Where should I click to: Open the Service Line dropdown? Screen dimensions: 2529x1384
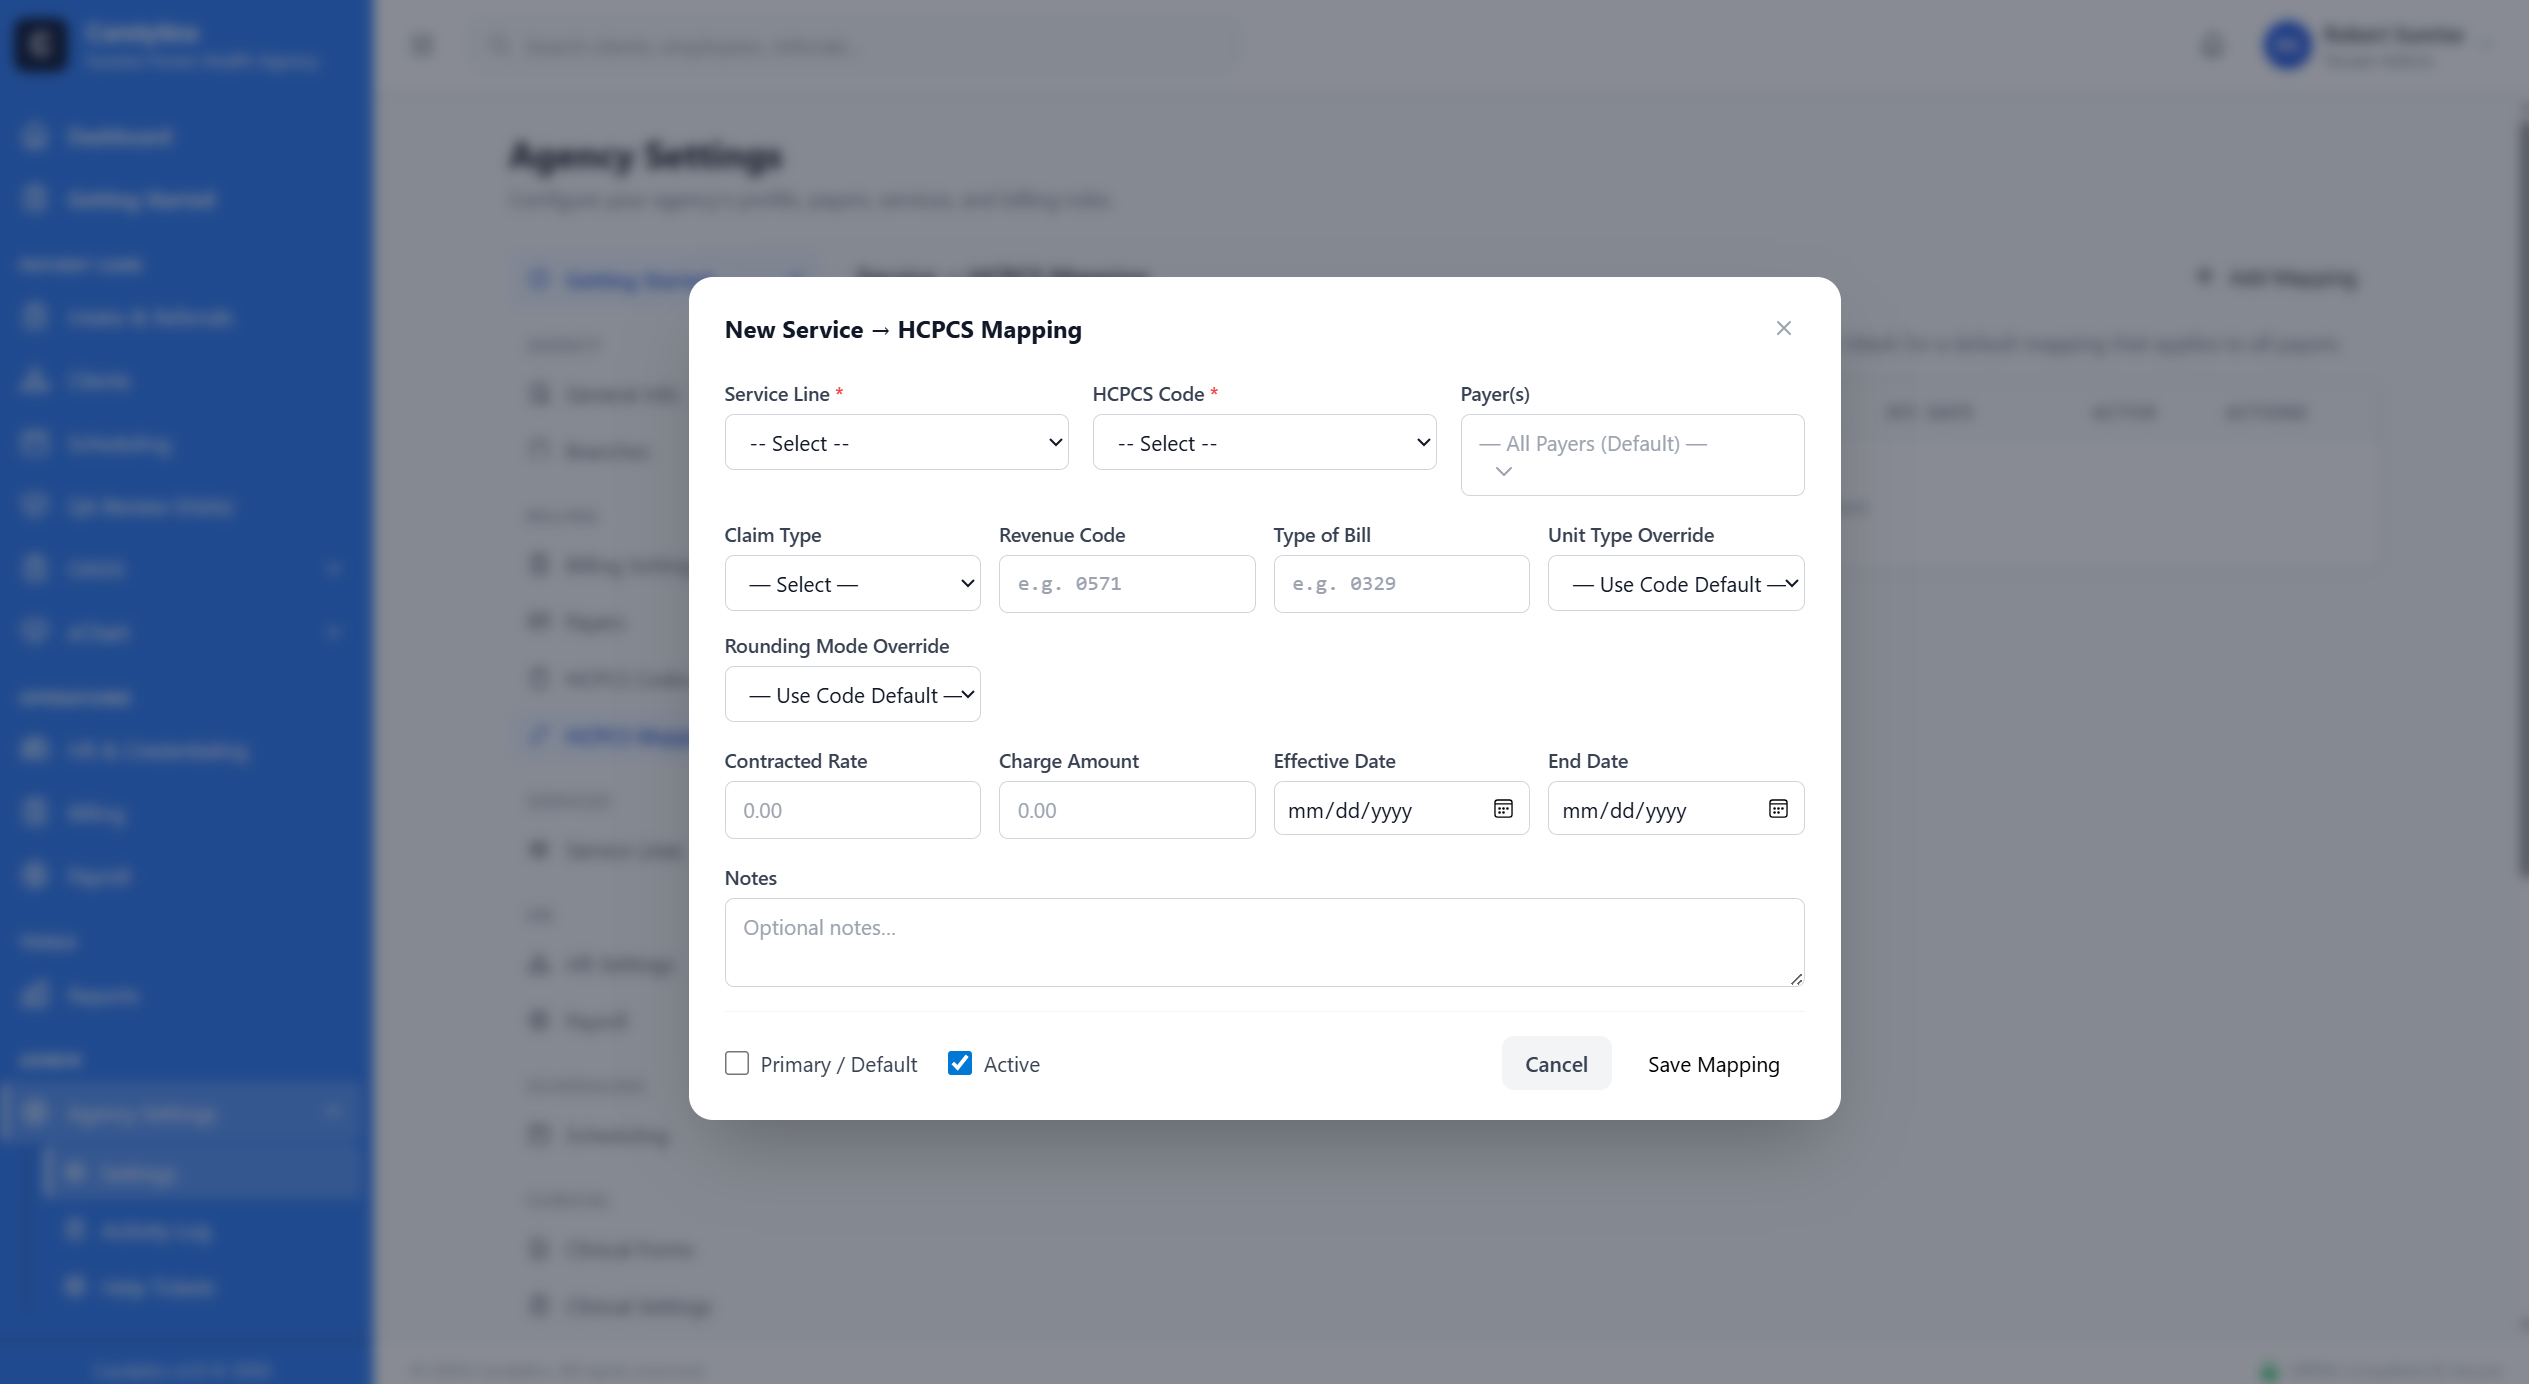point(896,443)
